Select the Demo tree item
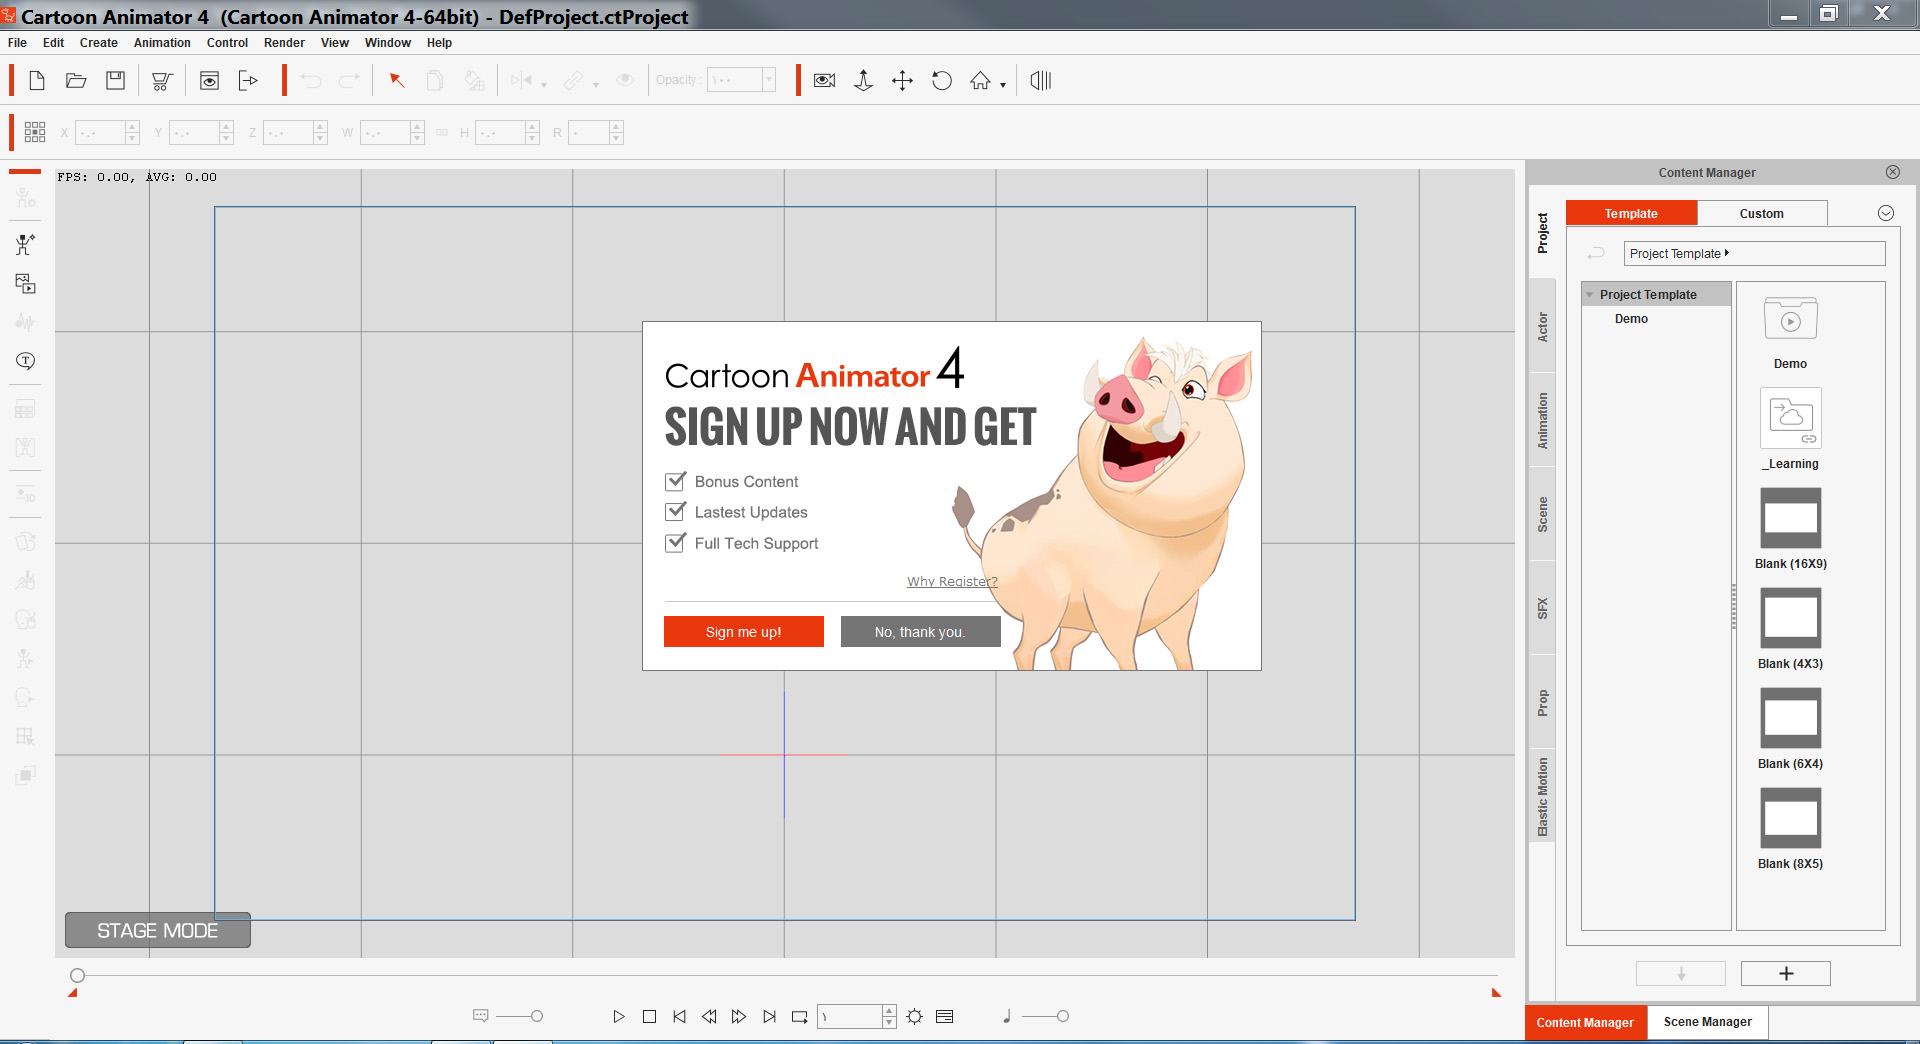 pos(1631,319)
